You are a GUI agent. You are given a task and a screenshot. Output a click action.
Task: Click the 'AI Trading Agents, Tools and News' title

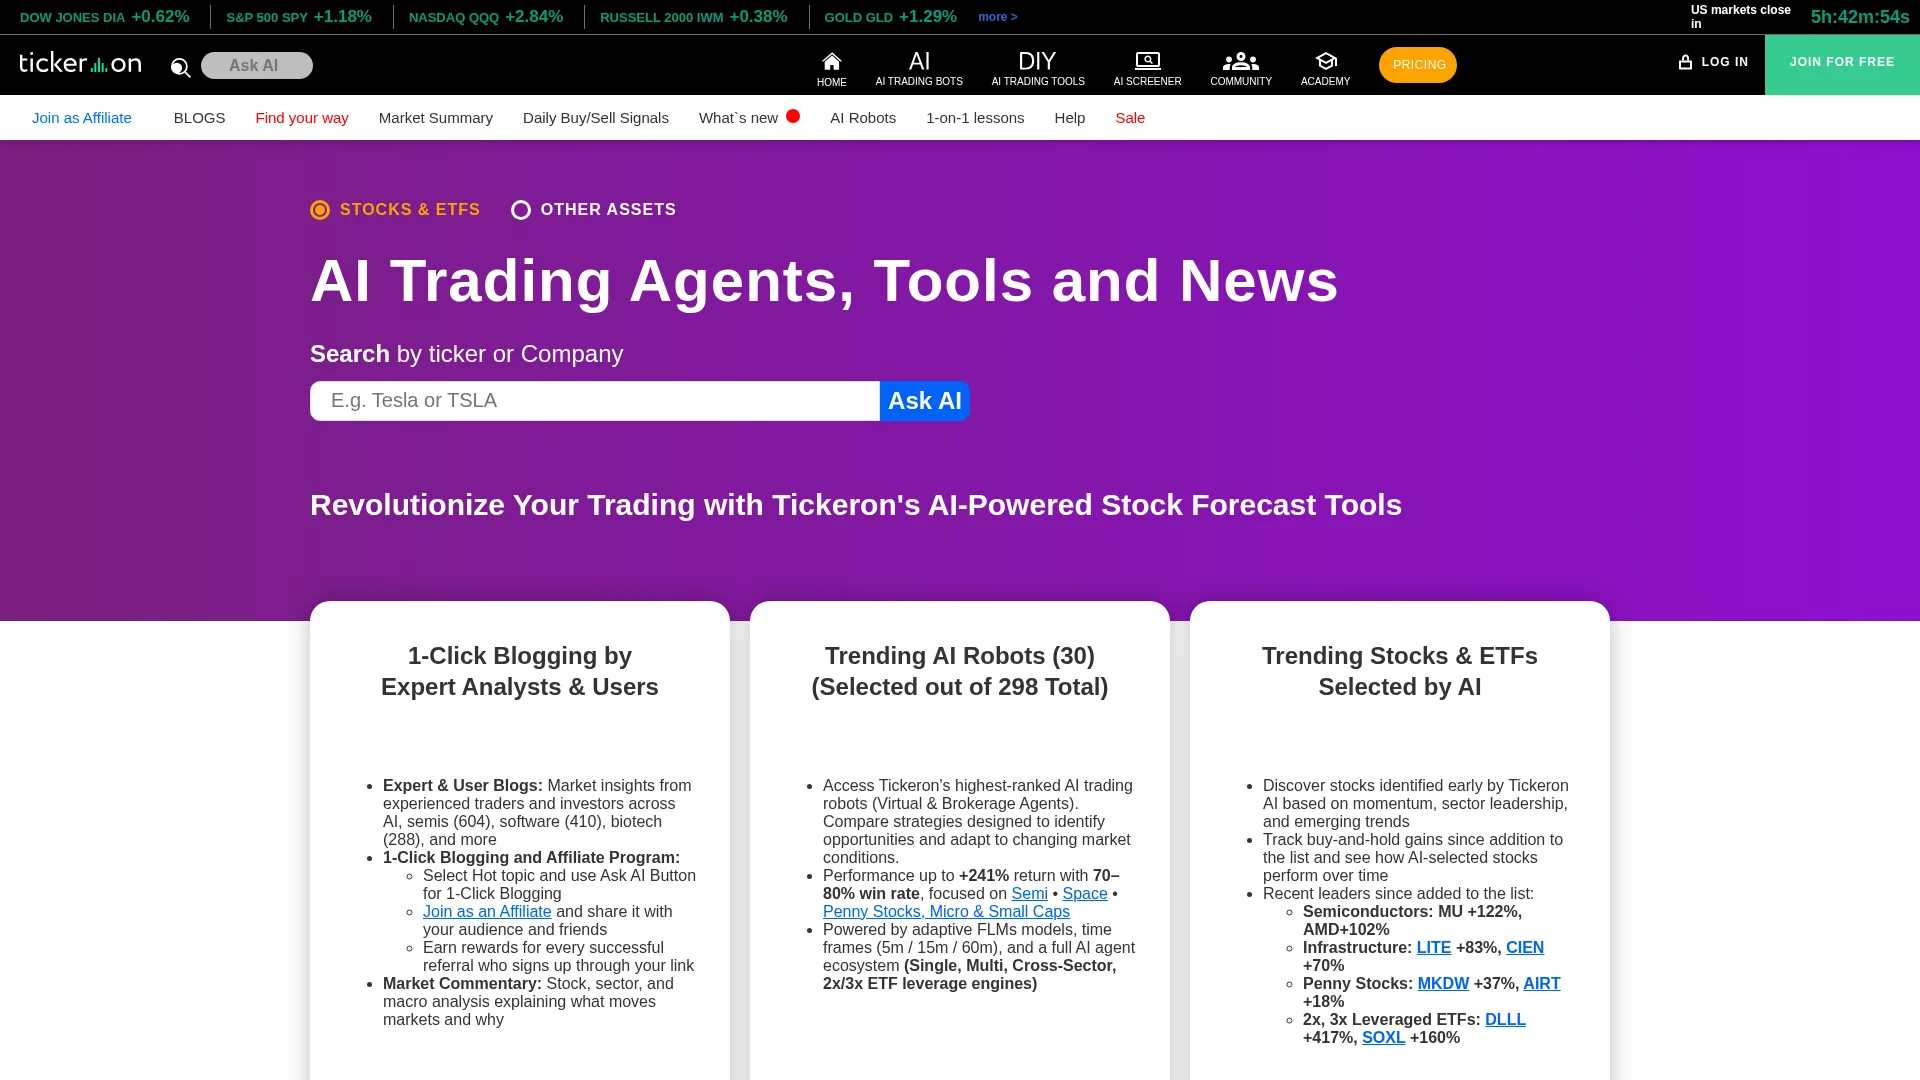pyautogui.click(x=824, y=281)
